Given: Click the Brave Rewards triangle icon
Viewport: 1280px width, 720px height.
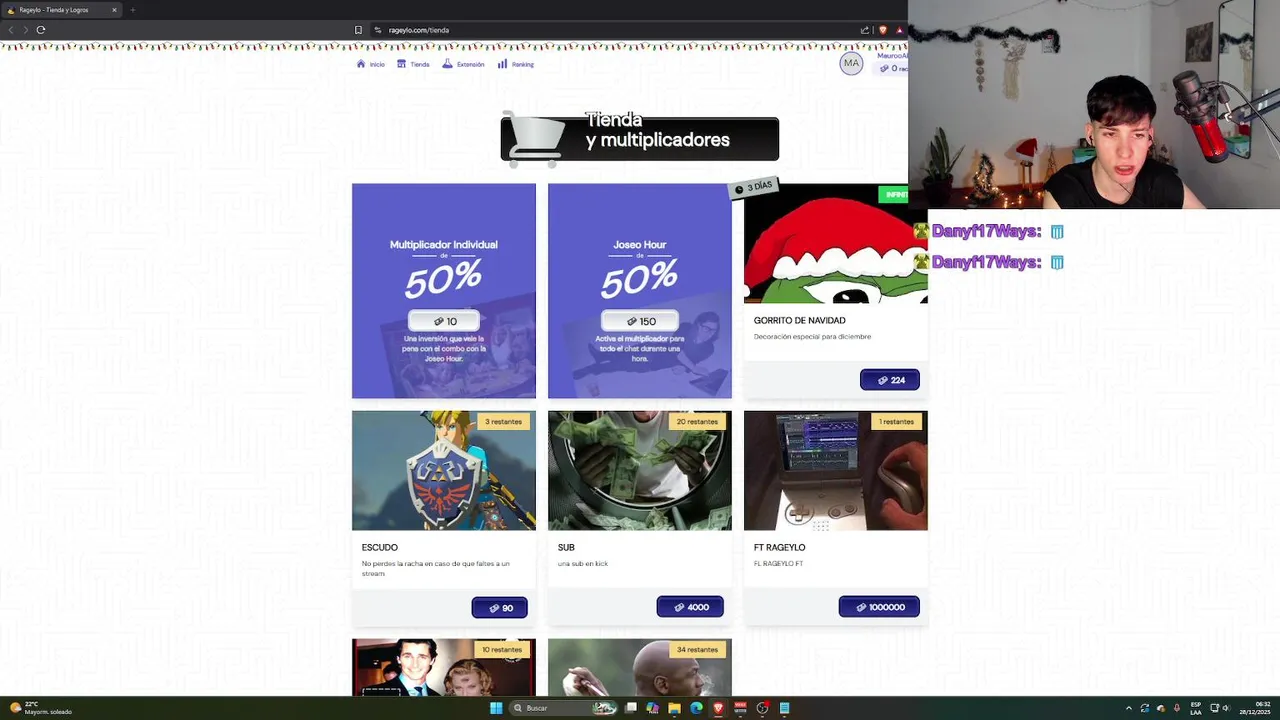Looking at the screenshot, I should [899, 30].
